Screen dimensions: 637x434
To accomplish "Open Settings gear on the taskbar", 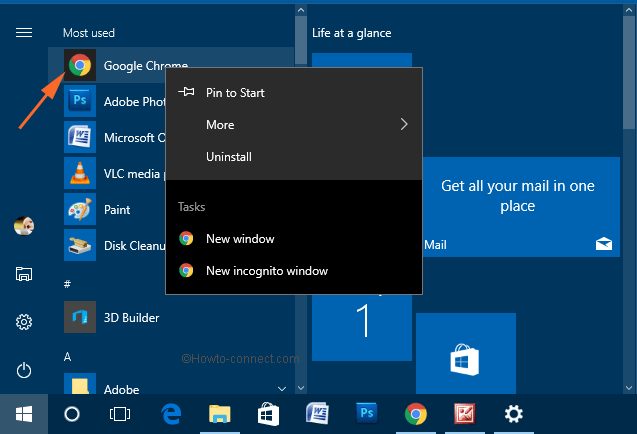I will tap(514, 414).
